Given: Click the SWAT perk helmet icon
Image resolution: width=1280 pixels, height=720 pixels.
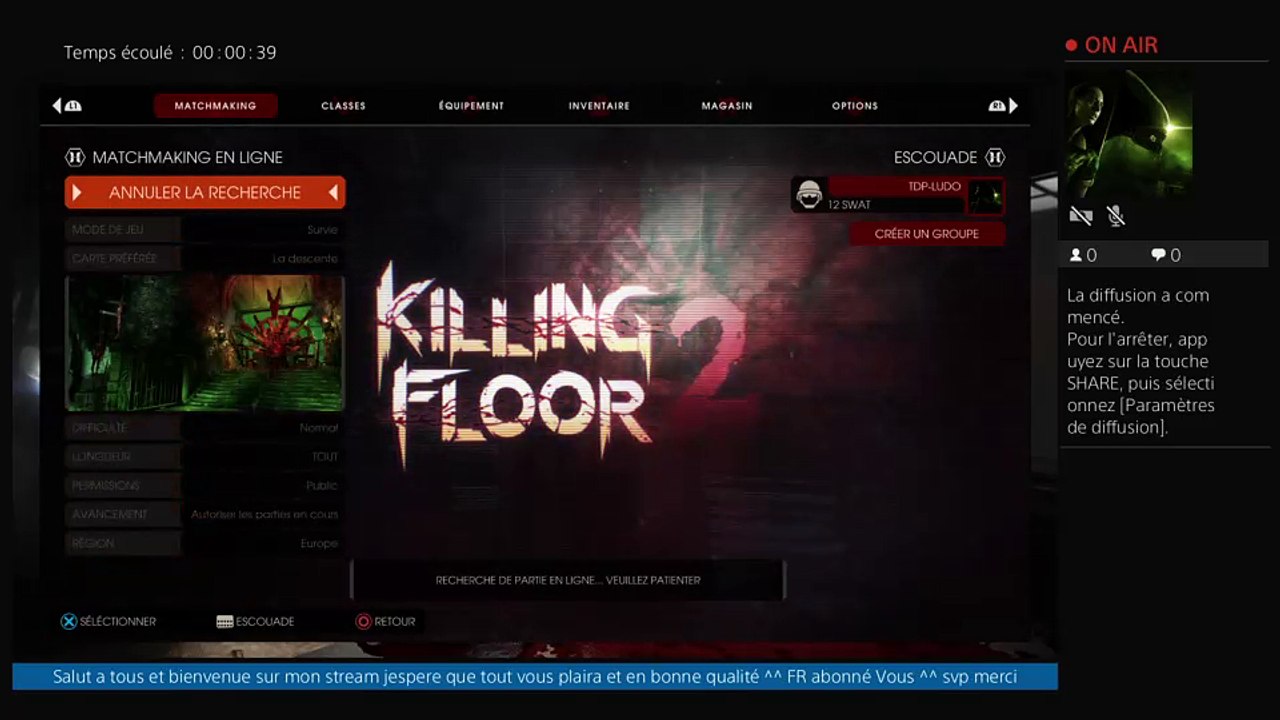Looking at the screenshot, I should pyautogui.click(x=808, y=195).
